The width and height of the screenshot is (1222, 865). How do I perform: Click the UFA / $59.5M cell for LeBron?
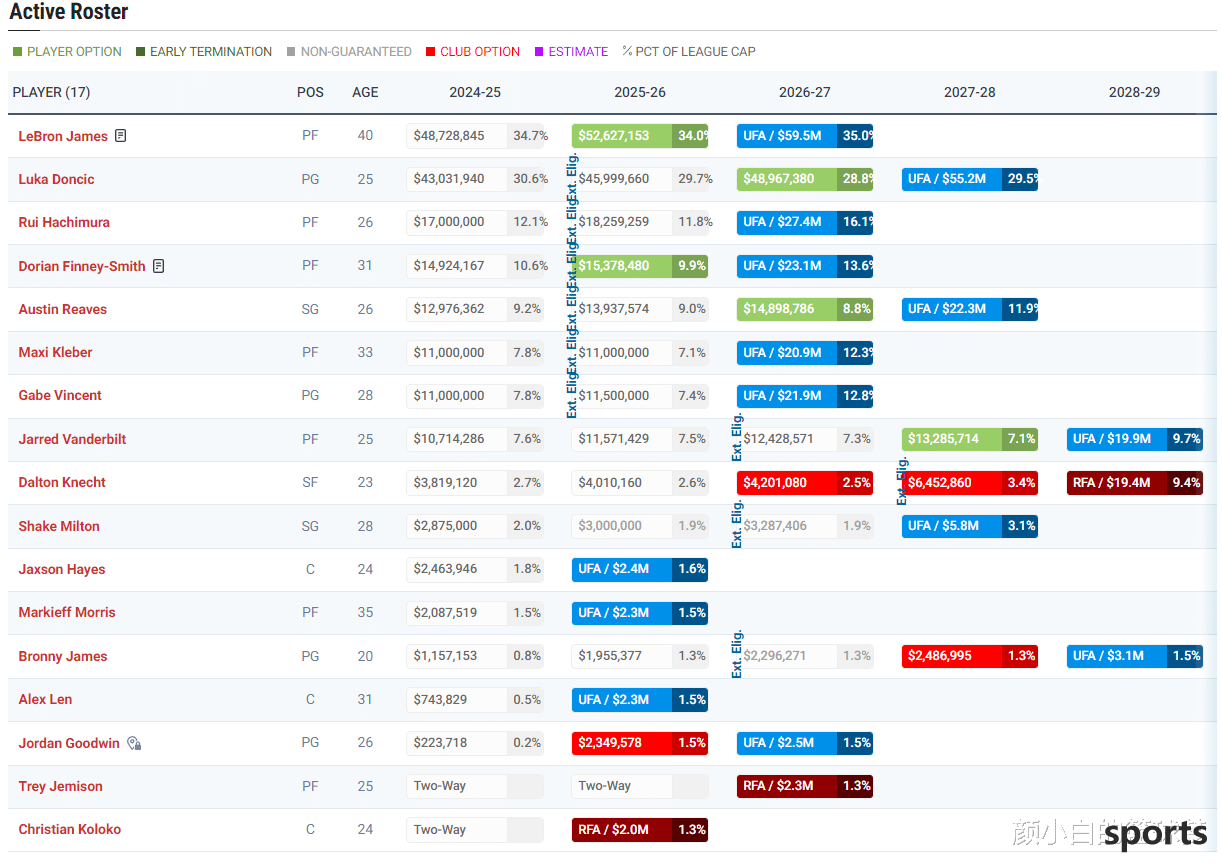coord(805,136)
